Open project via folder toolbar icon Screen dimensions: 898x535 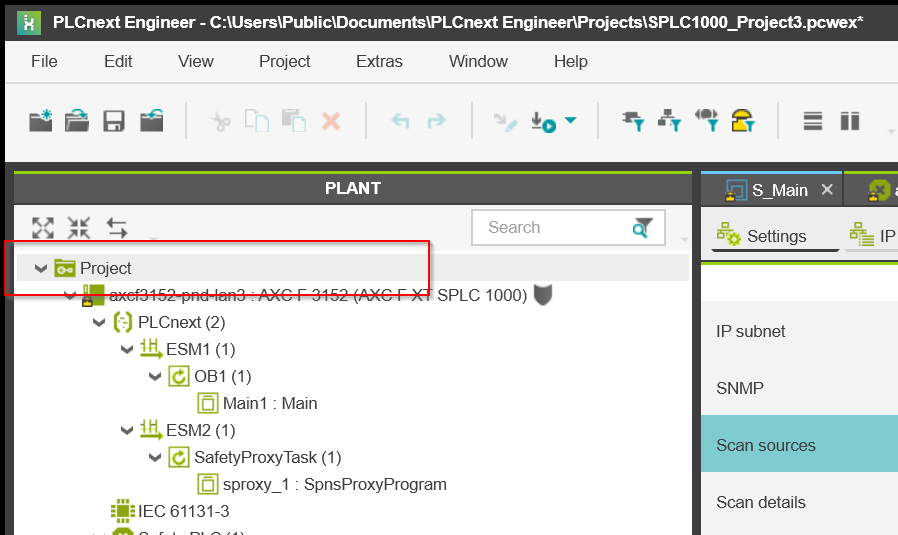coord(77,121)
